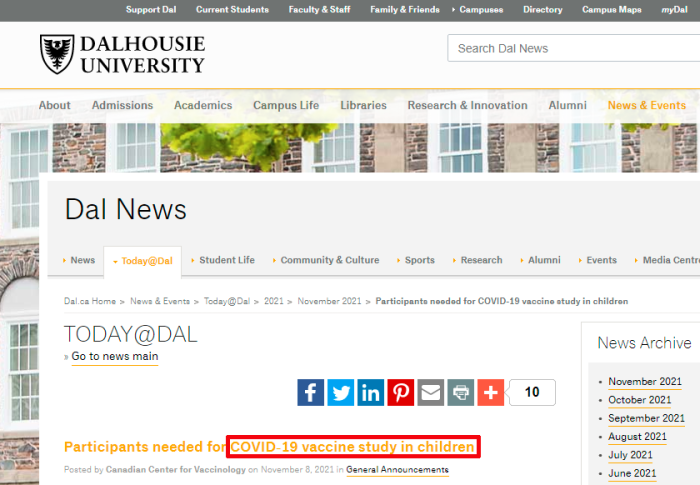Screen dimensions: 700x485
Task: Open October 2021 archive
Action: [640, 400]
